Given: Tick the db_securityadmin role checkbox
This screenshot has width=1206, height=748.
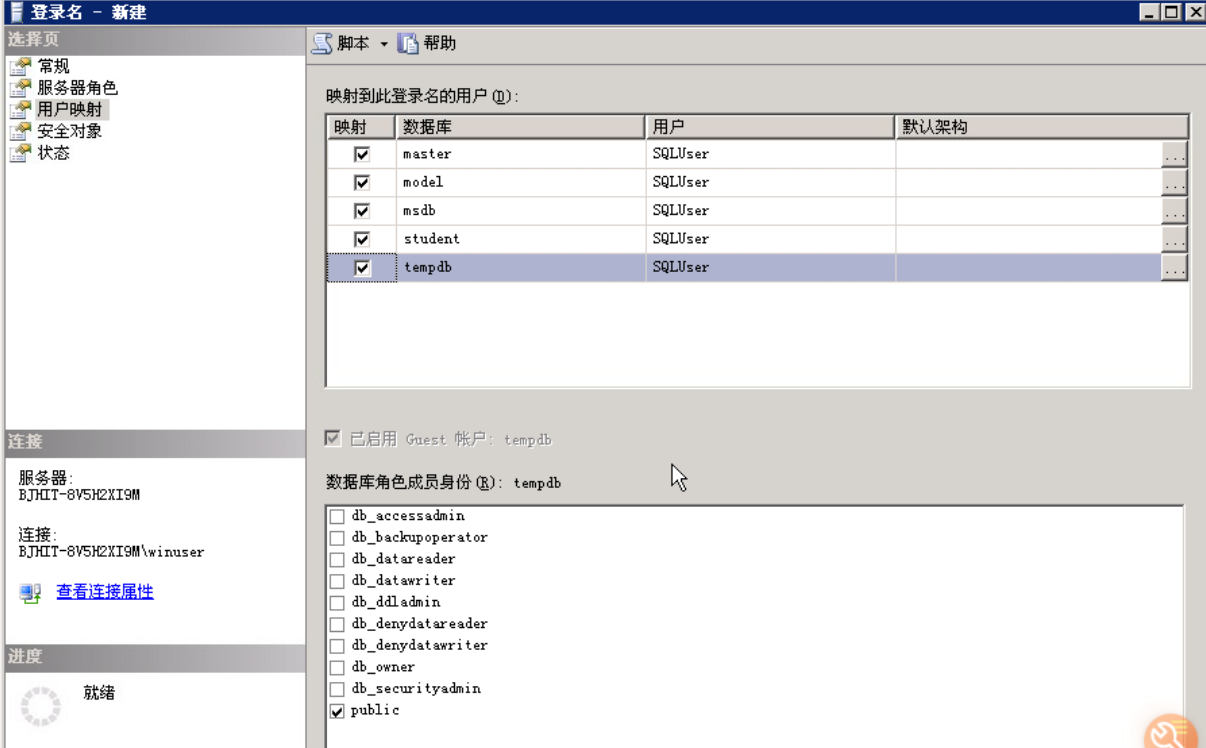Looking at the screenshot, I should click(337, 689).
